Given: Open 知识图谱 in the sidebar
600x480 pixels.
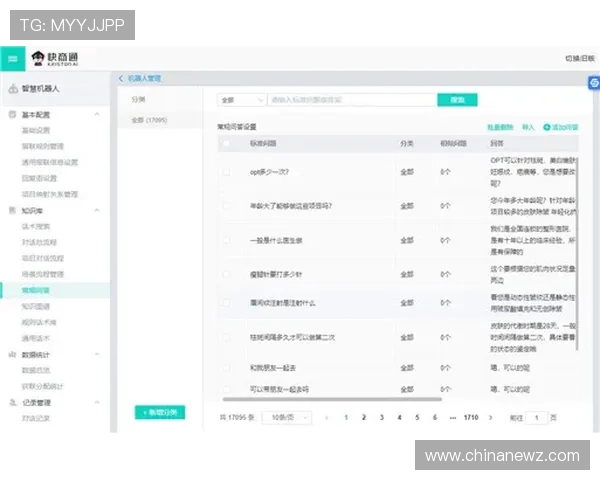Looking at the screenshot, I should click(36, 306).
